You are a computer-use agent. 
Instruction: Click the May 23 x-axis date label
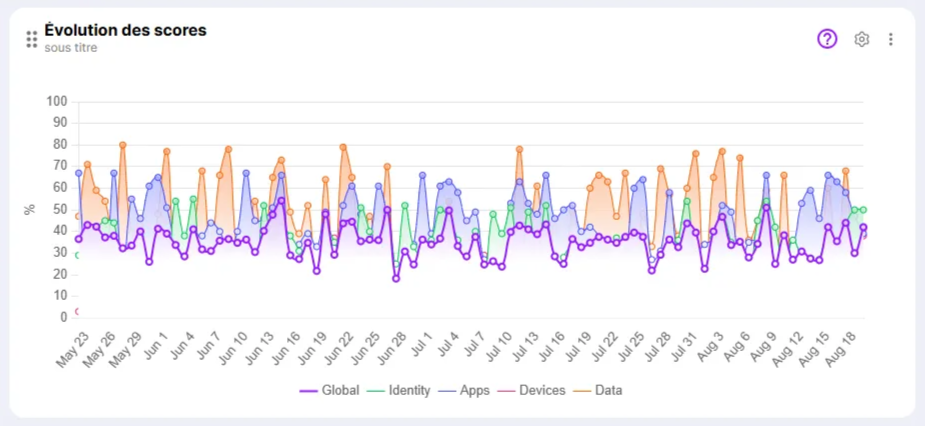click(72, 349)
